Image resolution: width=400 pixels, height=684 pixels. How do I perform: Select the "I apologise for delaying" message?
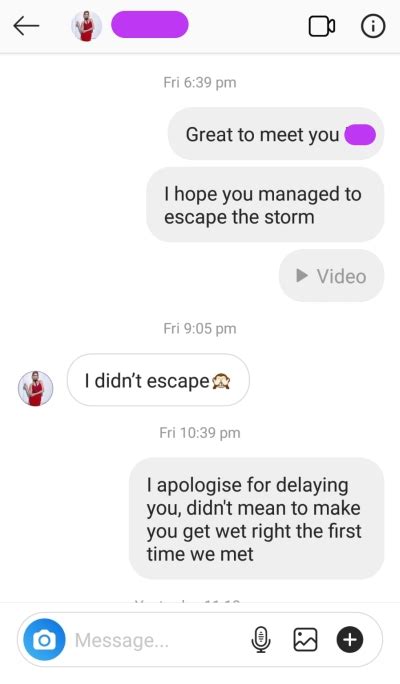pos(256,519)
